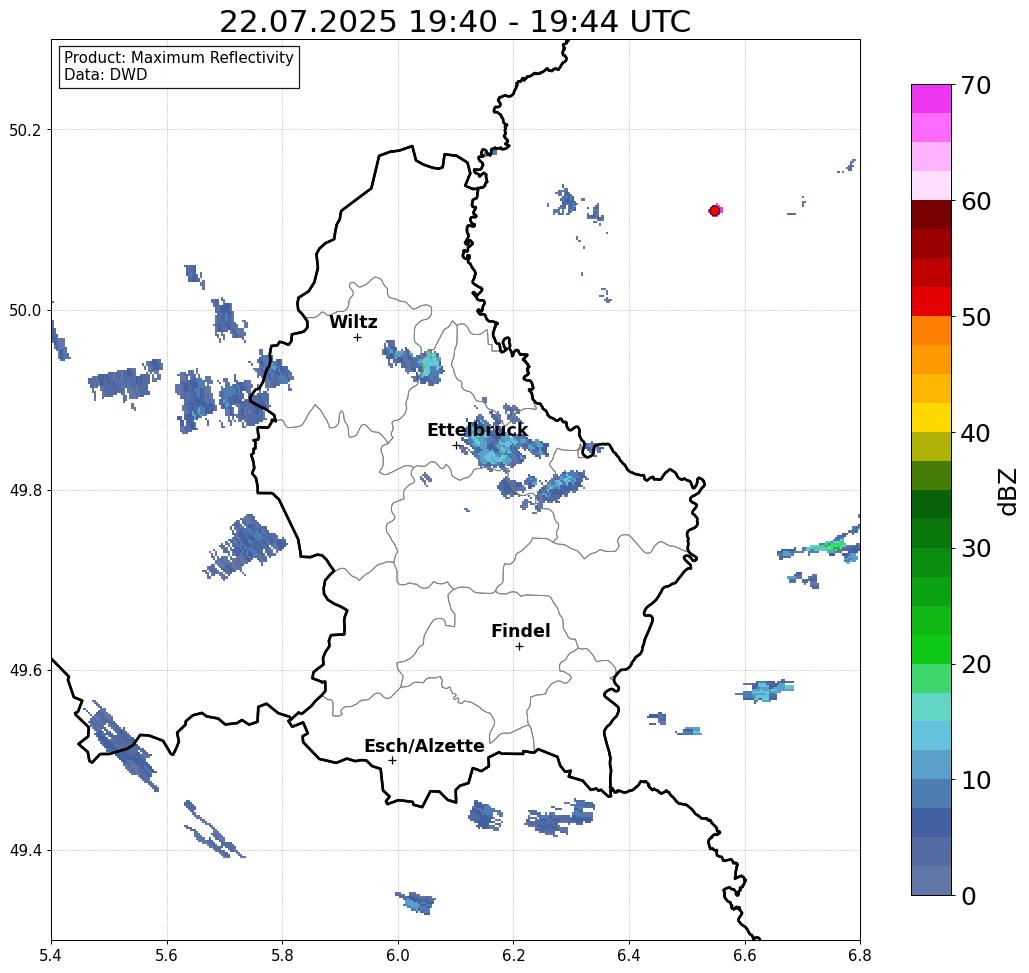Click the red high-reflectivity dot
The image size is (1029, 973).
[x=715, y=211]
